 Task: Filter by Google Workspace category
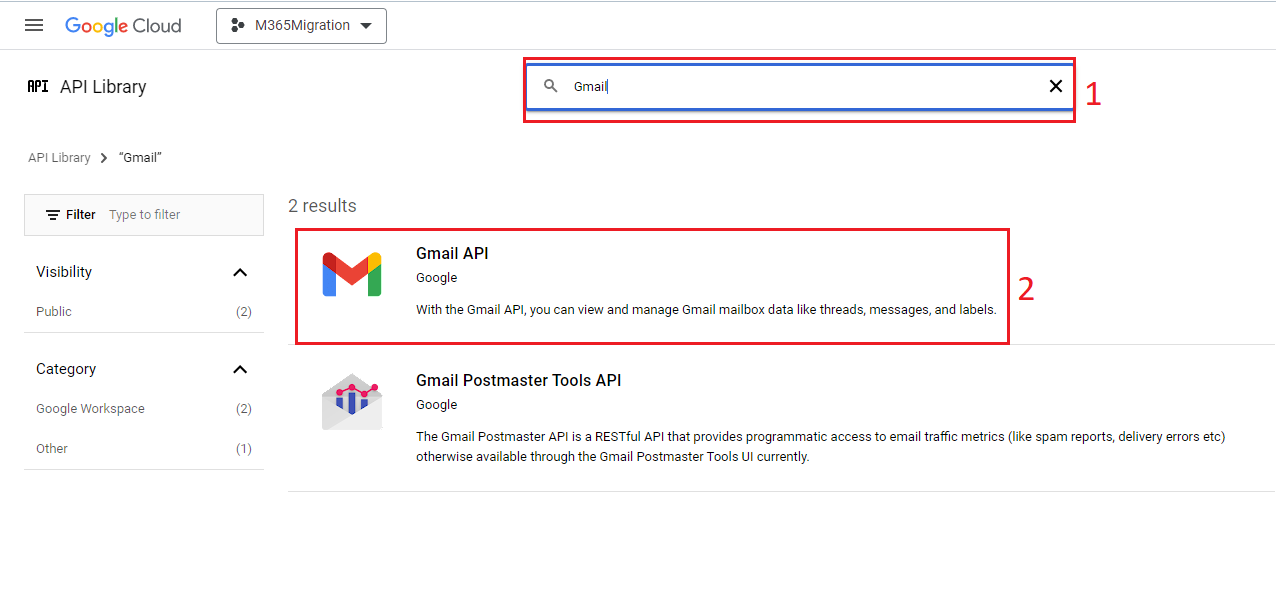click(144, 409)
